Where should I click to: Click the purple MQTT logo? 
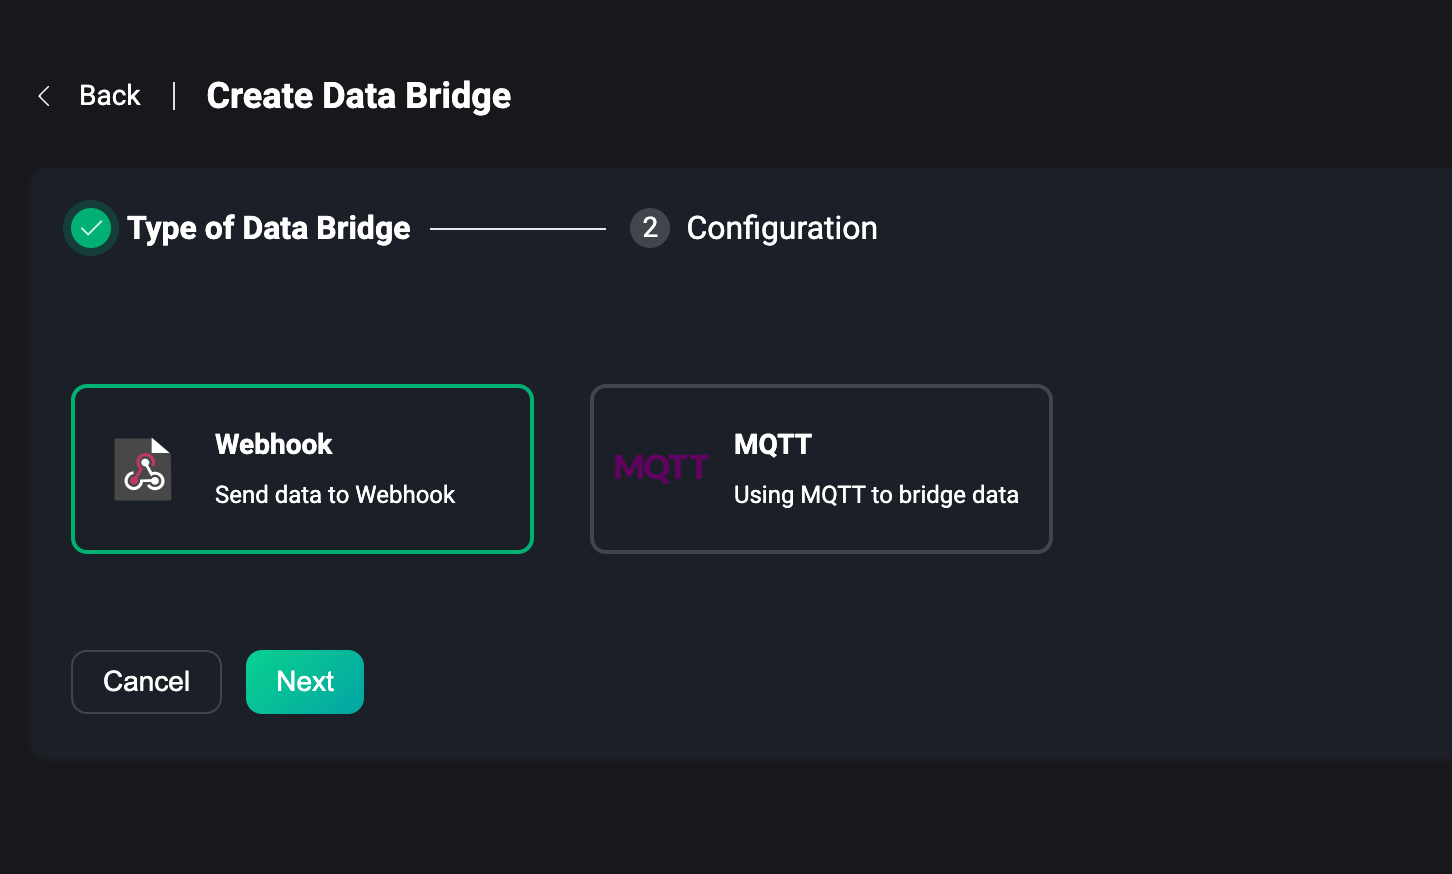tap(661, 467)
